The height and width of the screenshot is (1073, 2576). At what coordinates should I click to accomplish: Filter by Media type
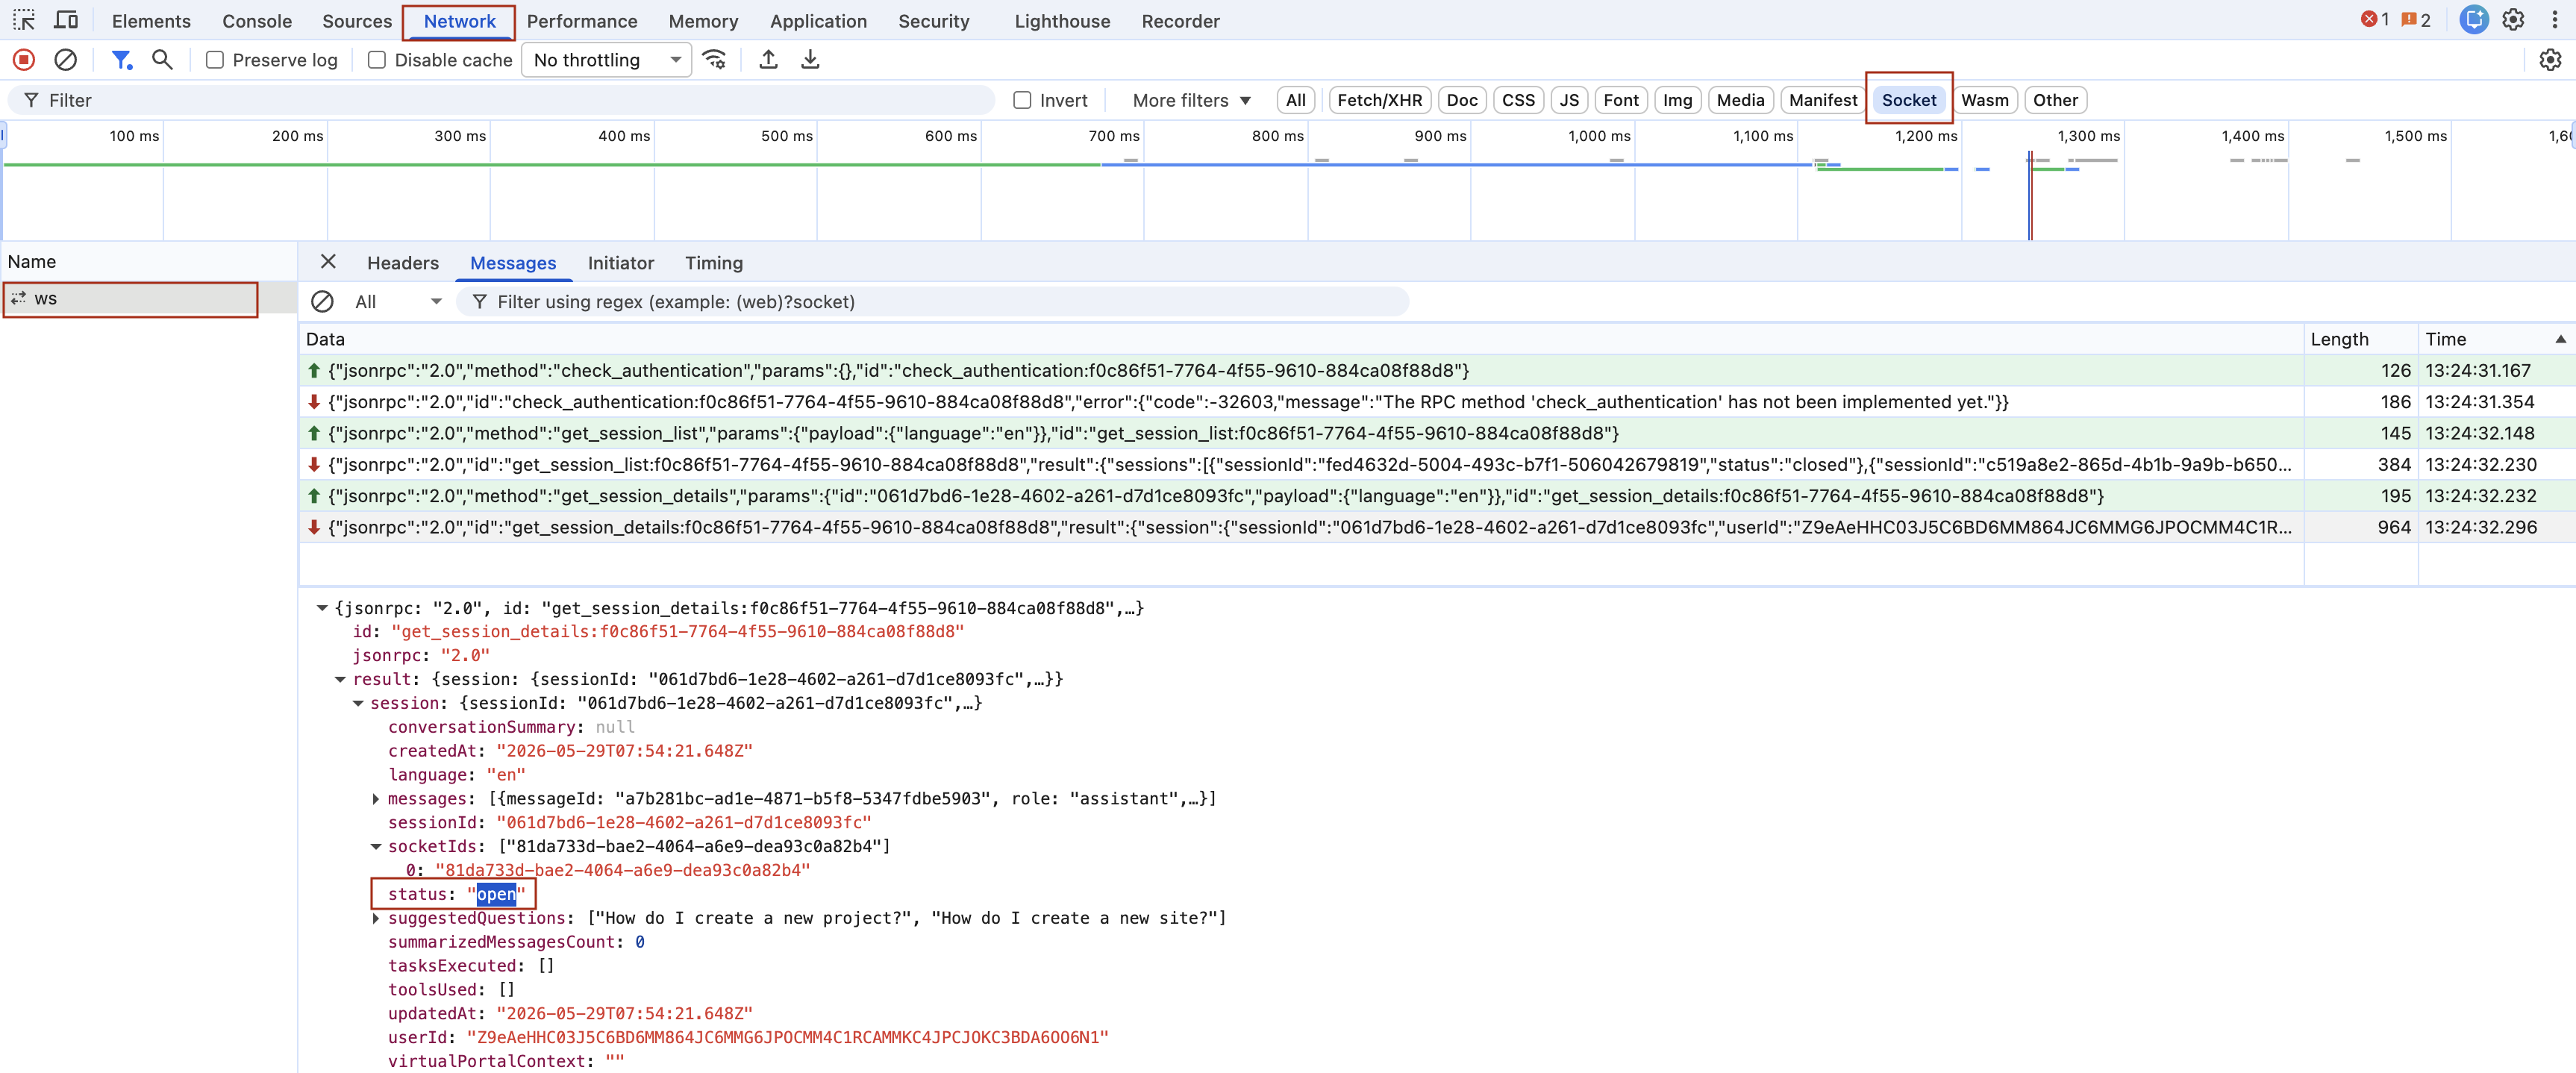click(1740, 100)
